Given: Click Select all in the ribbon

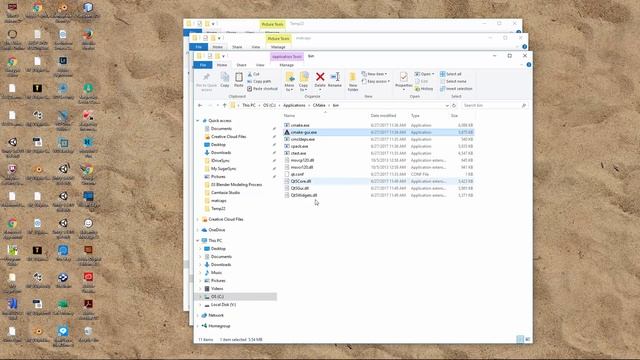Looking at the screenshot, I should coord(451,74).
